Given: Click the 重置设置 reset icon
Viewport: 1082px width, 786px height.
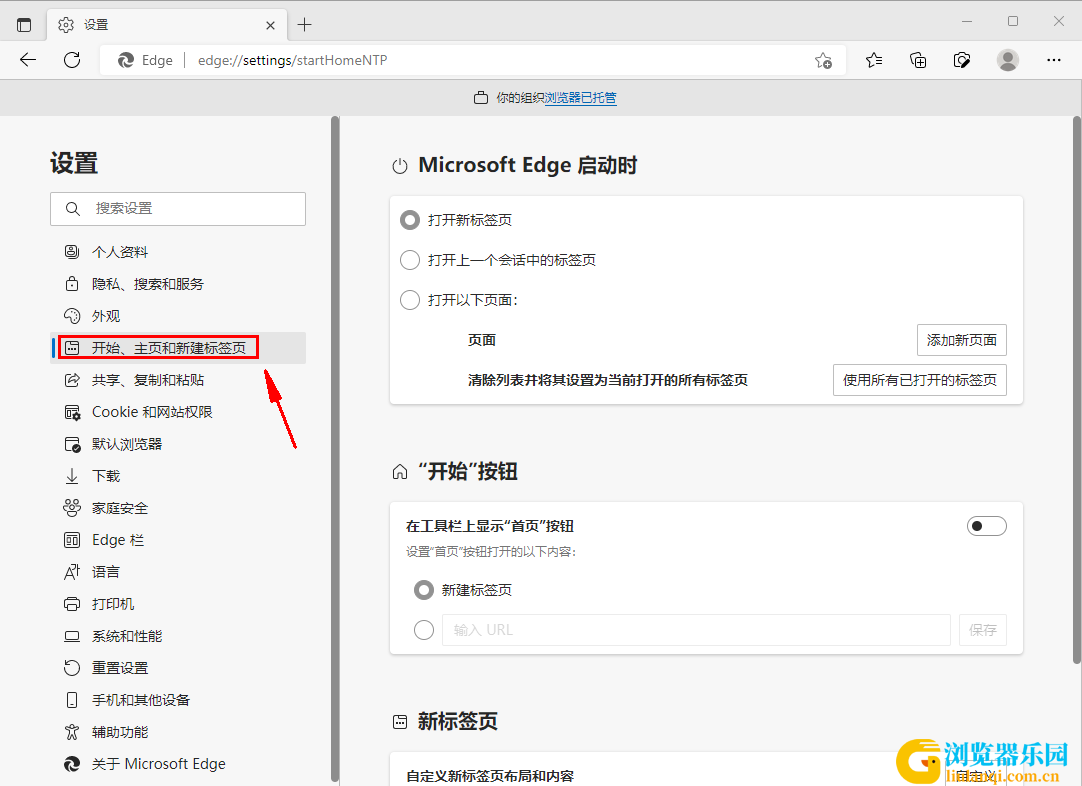Looking at the screenshot, I should tap(72, 668).
